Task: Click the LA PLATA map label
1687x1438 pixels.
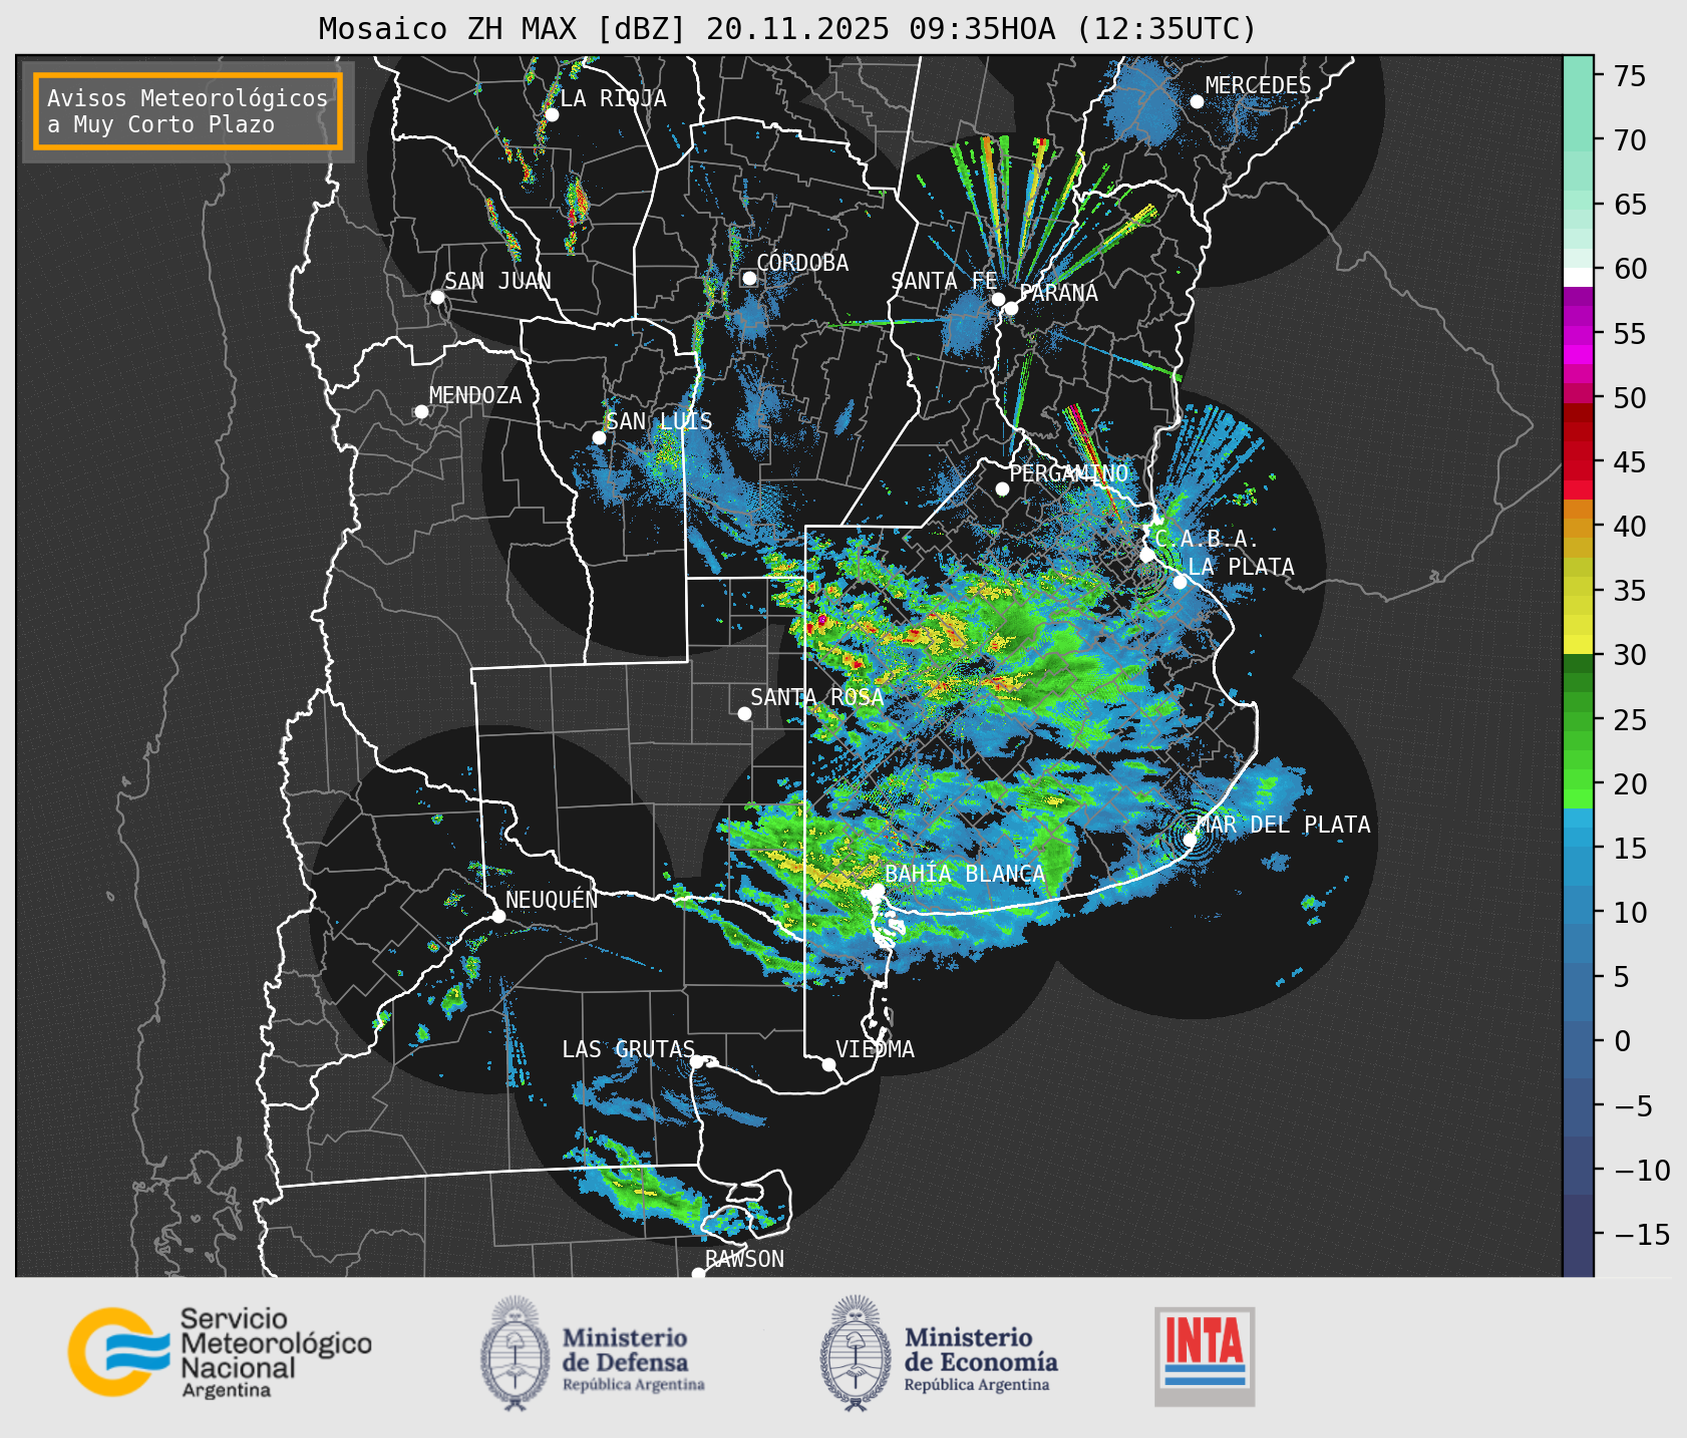Action: tap(1241, 567)
